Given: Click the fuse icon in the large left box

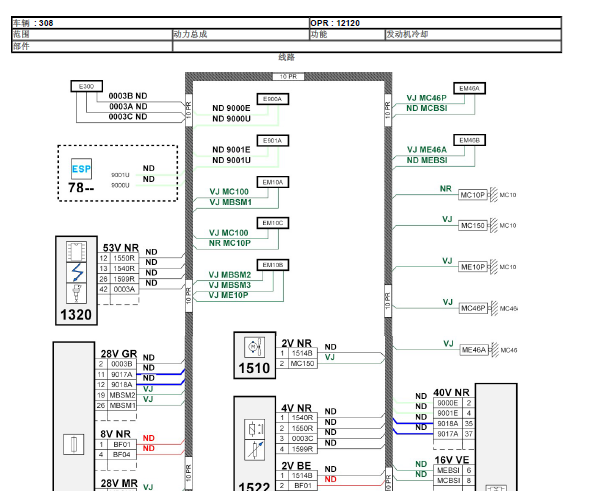Looking at the screenshot, I should coord(74,444).
